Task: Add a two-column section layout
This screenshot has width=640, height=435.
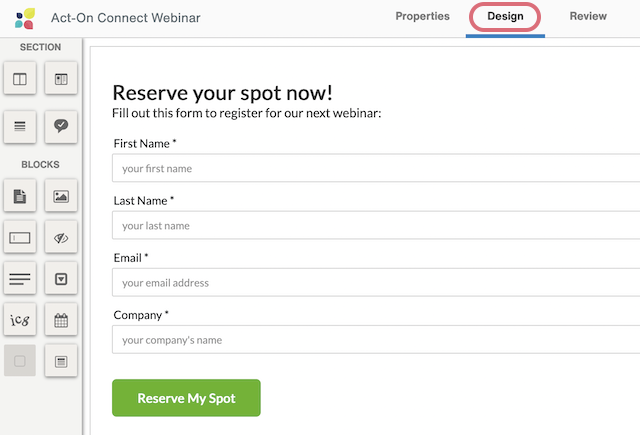Action: point(20,78)
